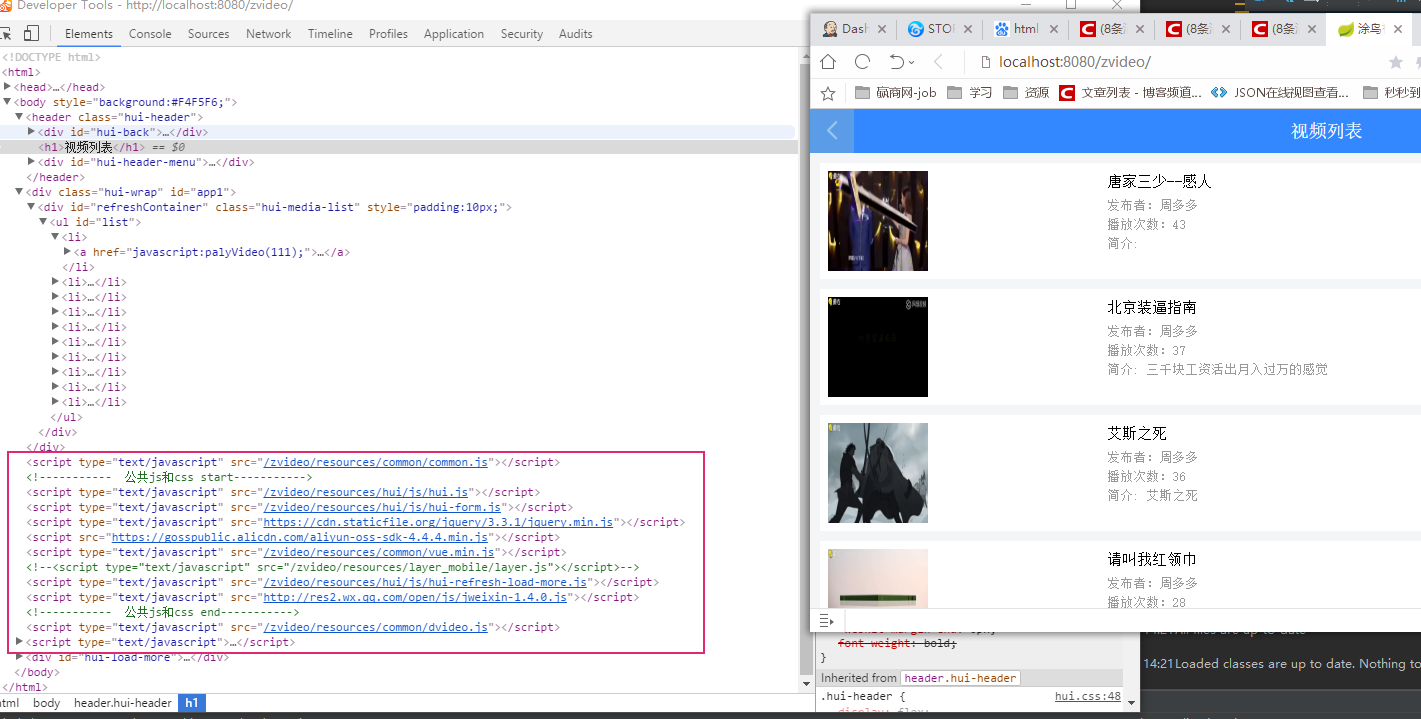Open the refresh button's dropdown arrow

click(910, 62)
